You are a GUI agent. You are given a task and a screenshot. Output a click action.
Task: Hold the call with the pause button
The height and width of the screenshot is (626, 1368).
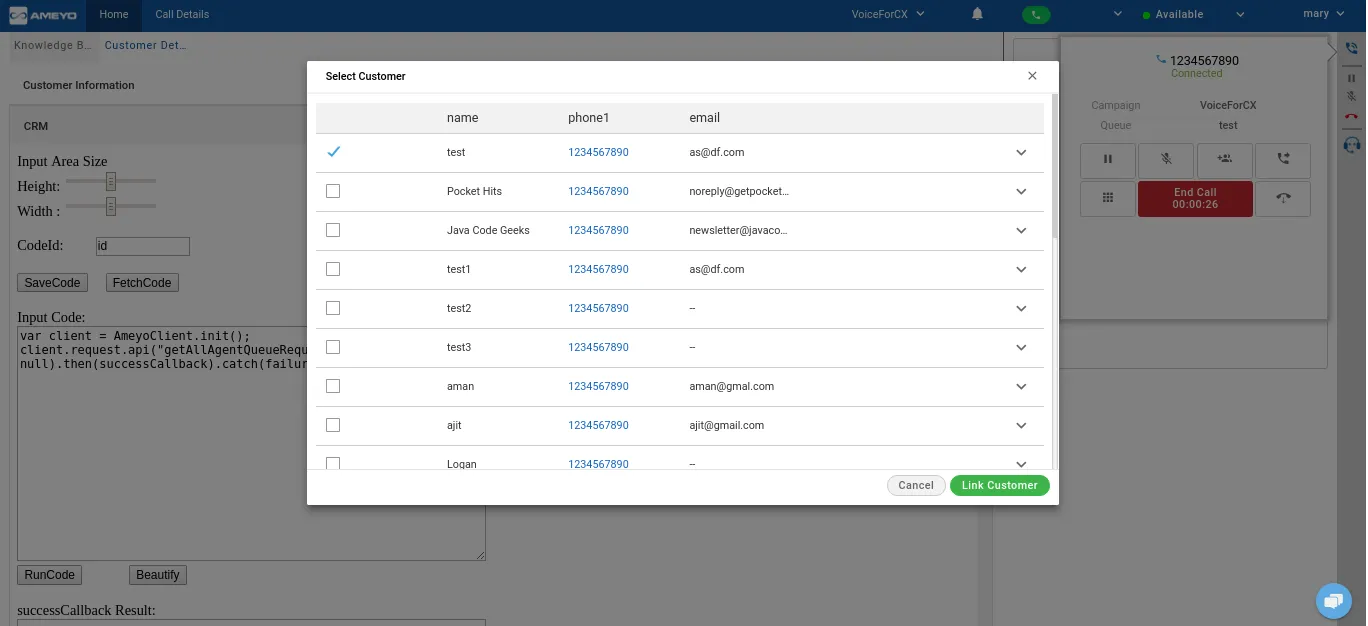tap(1108, 159)
